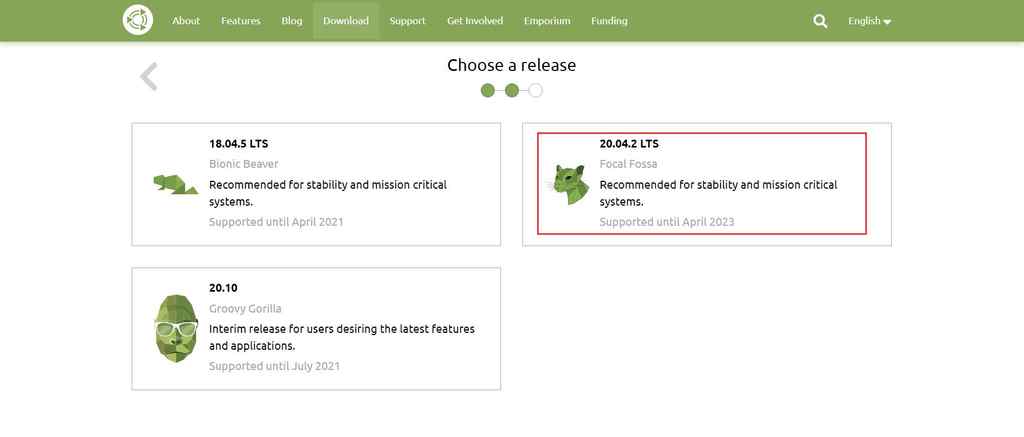Open the Download menu item
This screenshot has height=437, width=1024.
tap(346, 21)
